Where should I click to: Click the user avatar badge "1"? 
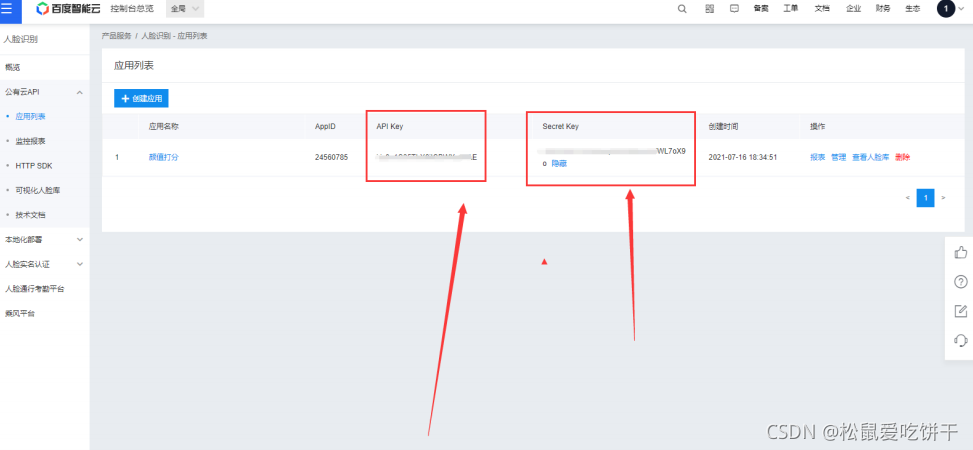946,9
